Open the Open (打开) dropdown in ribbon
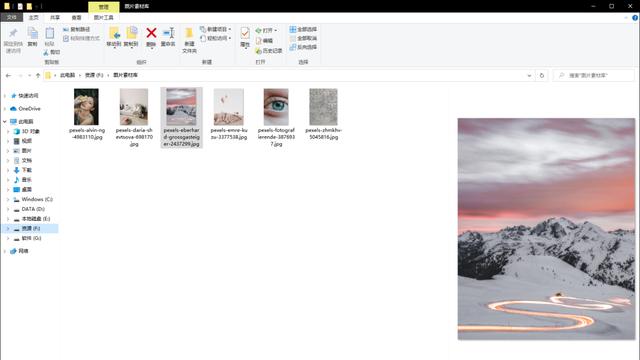This screenshot has width=640, height=360. click(266, 31)
